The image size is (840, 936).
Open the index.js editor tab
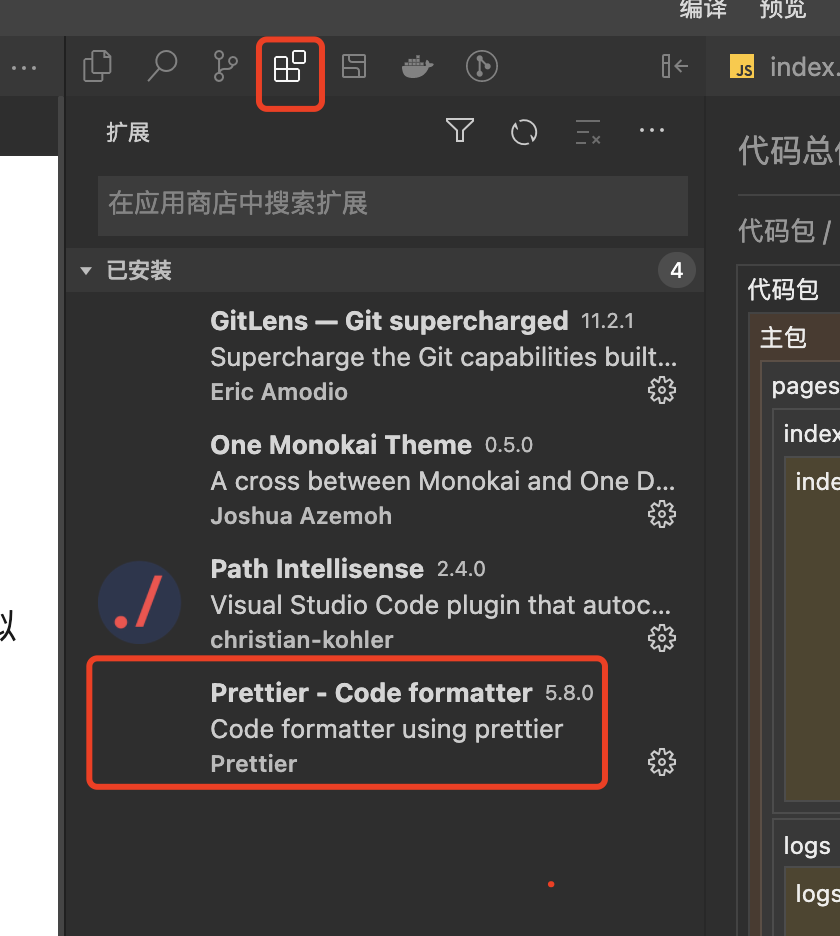pos(784,66)
